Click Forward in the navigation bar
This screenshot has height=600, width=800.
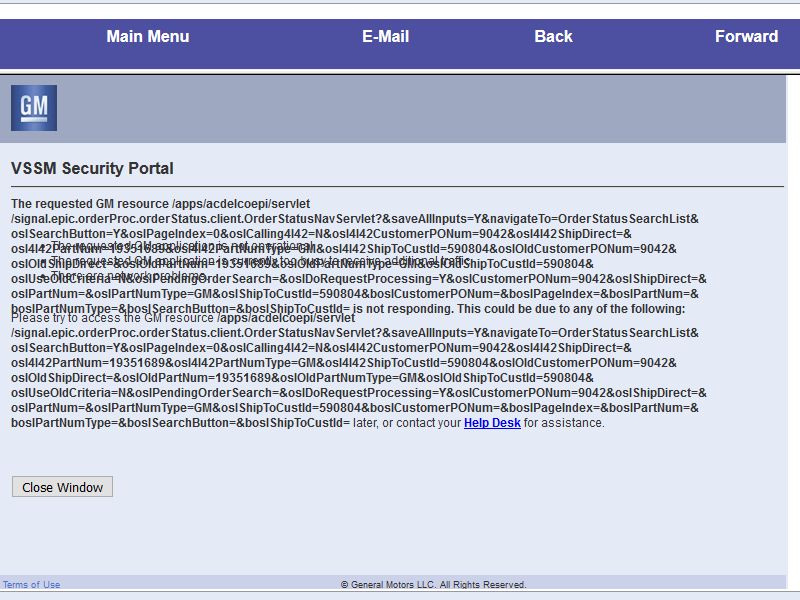(x=746, y=37)
